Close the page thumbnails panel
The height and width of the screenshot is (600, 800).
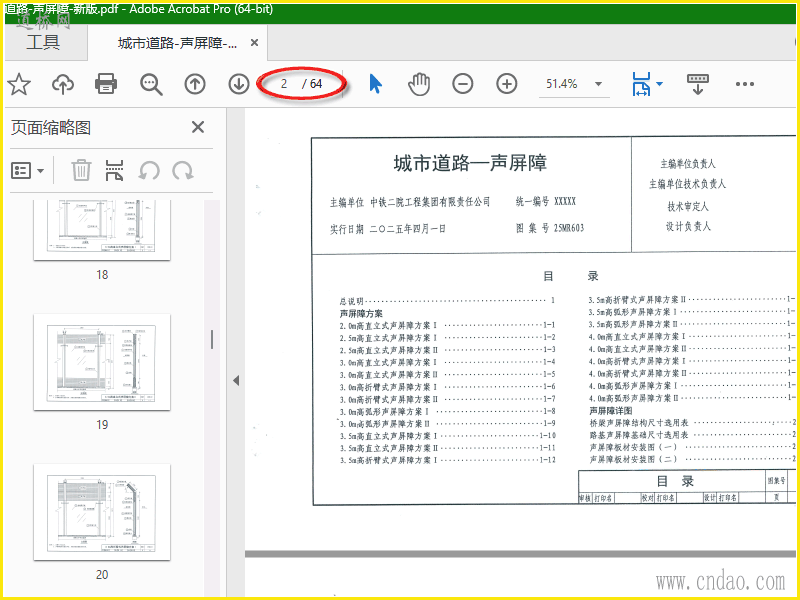click(x=198, y=127)
